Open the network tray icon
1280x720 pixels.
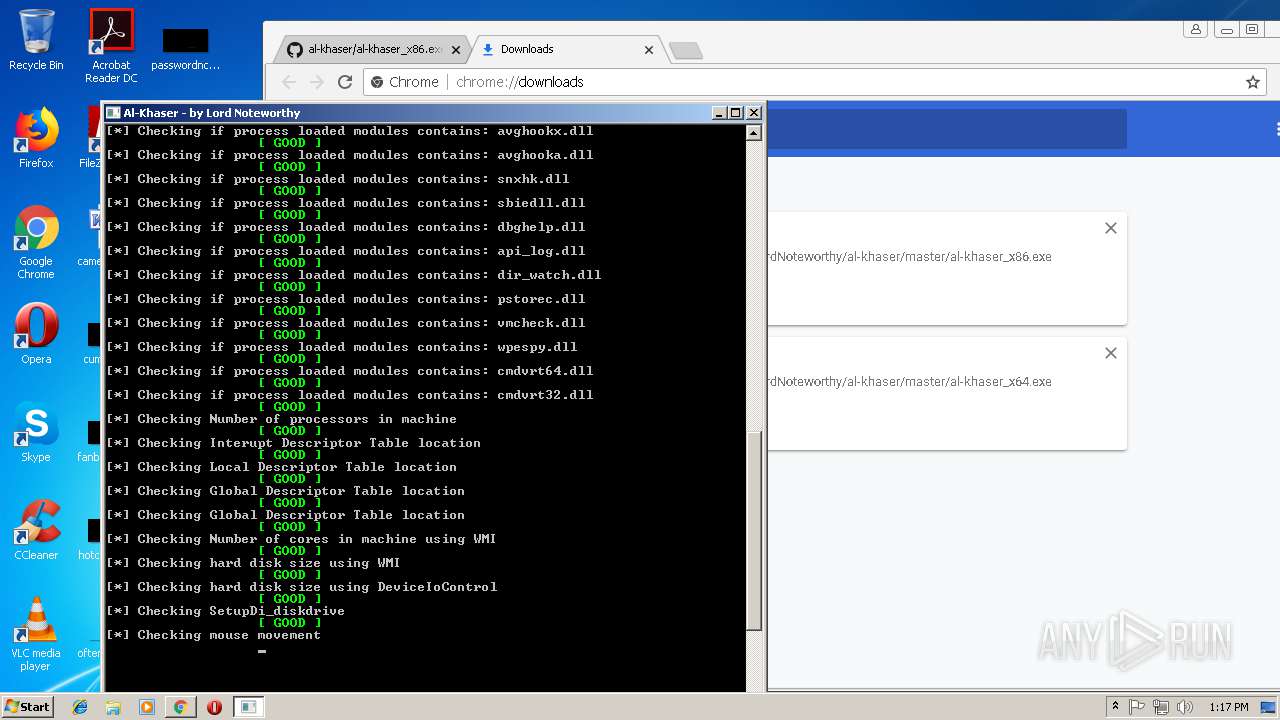[x=1161, y=707]
